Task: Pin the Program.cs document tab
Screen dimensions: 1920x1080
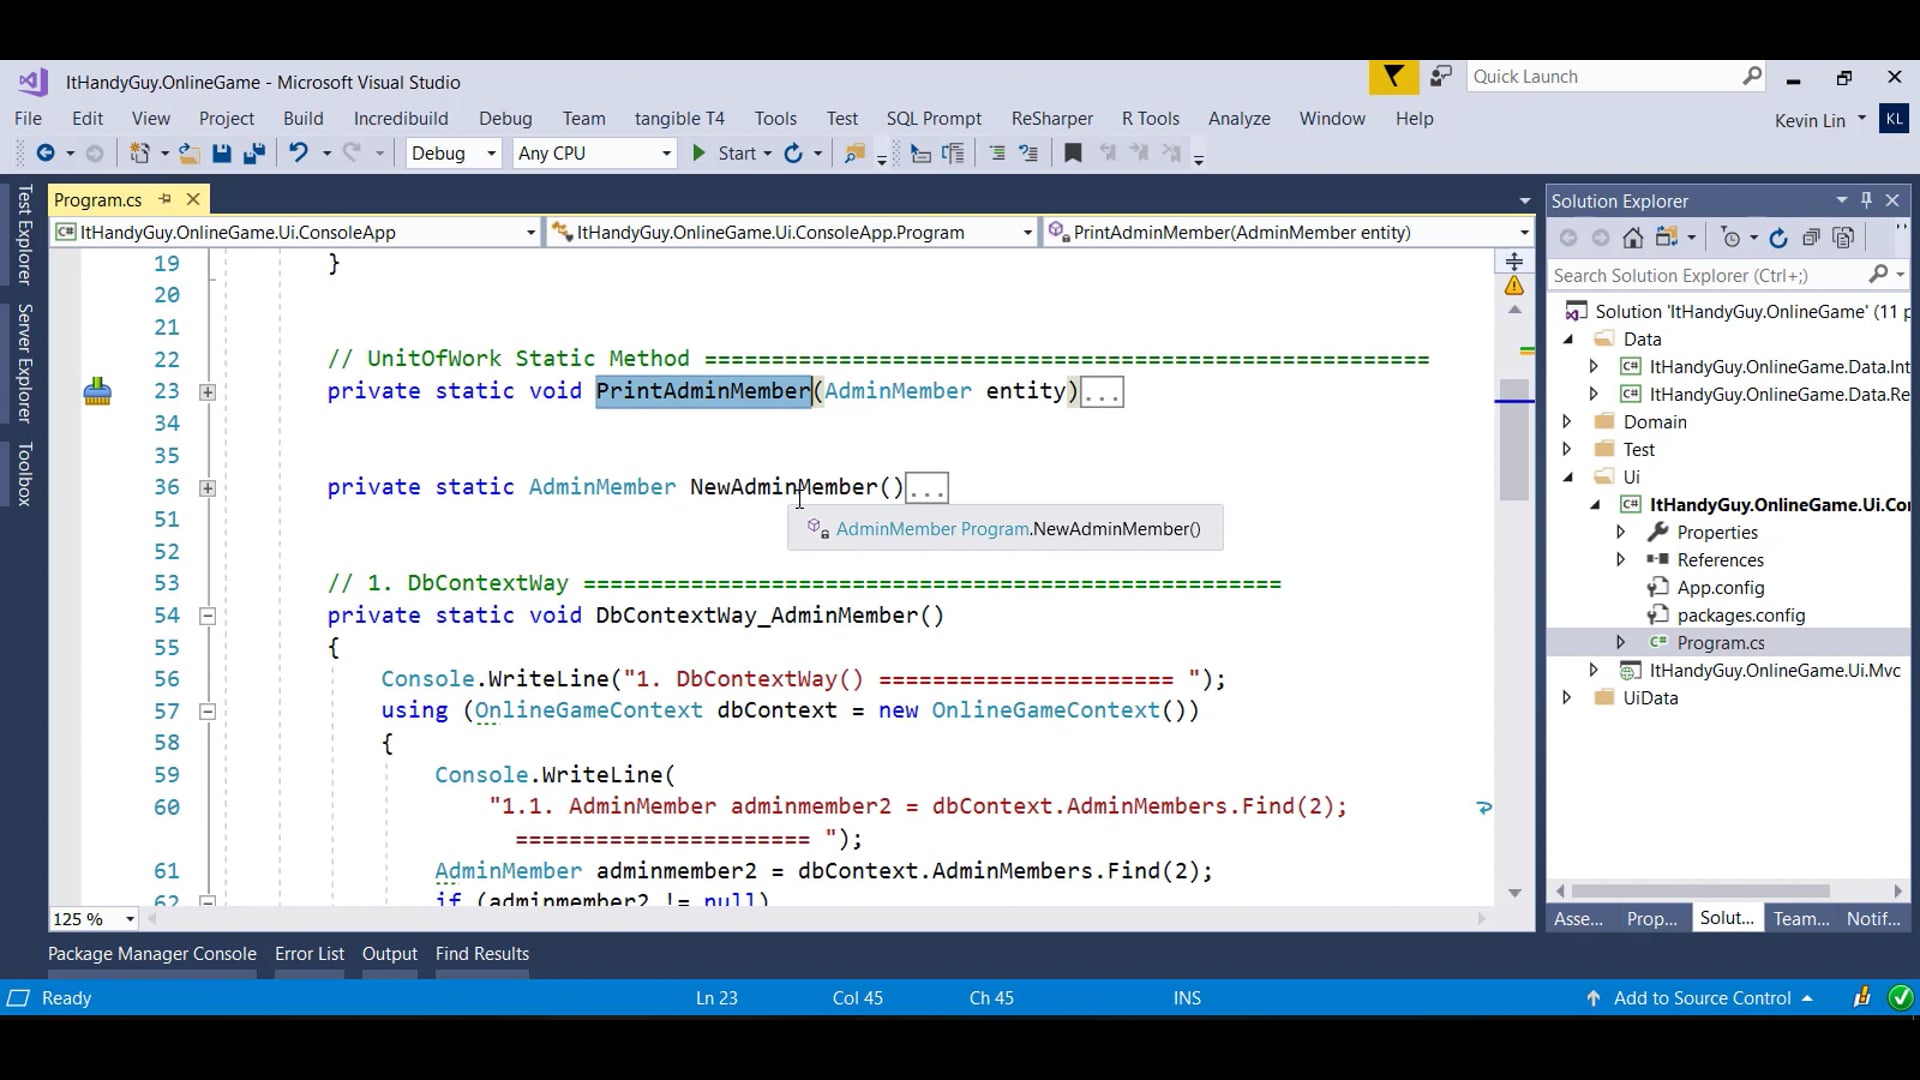Action: [x=165, y=199]
